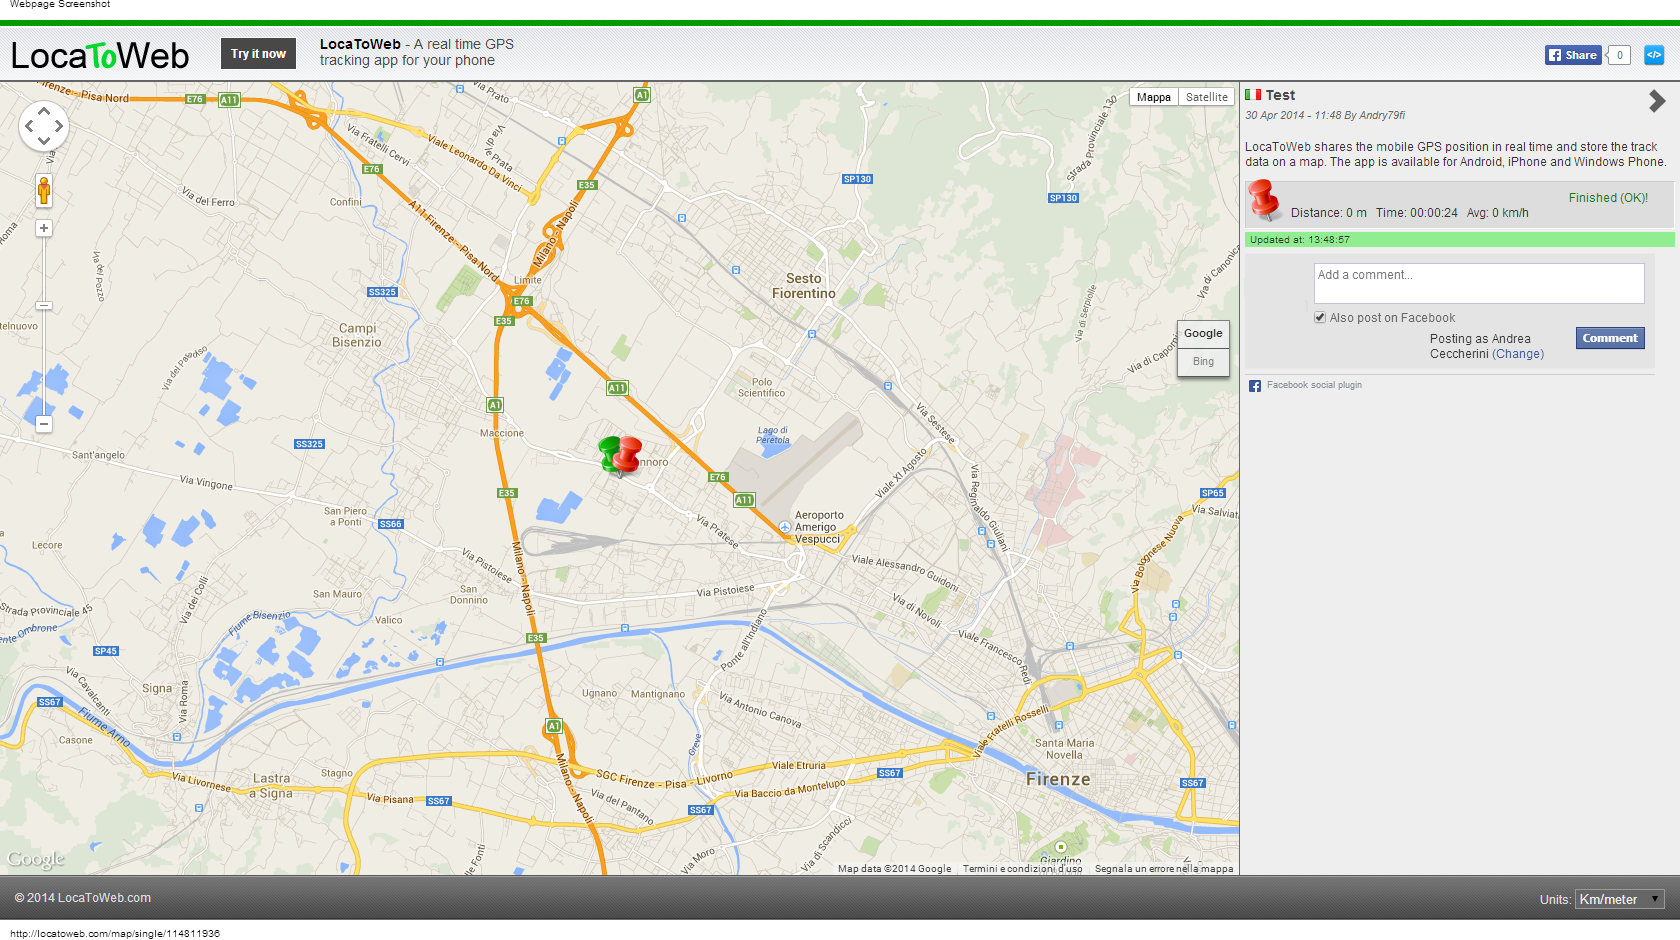1680x940 pixels.
Task: Click the Polo Scientifico label
Action: point(762,387)
